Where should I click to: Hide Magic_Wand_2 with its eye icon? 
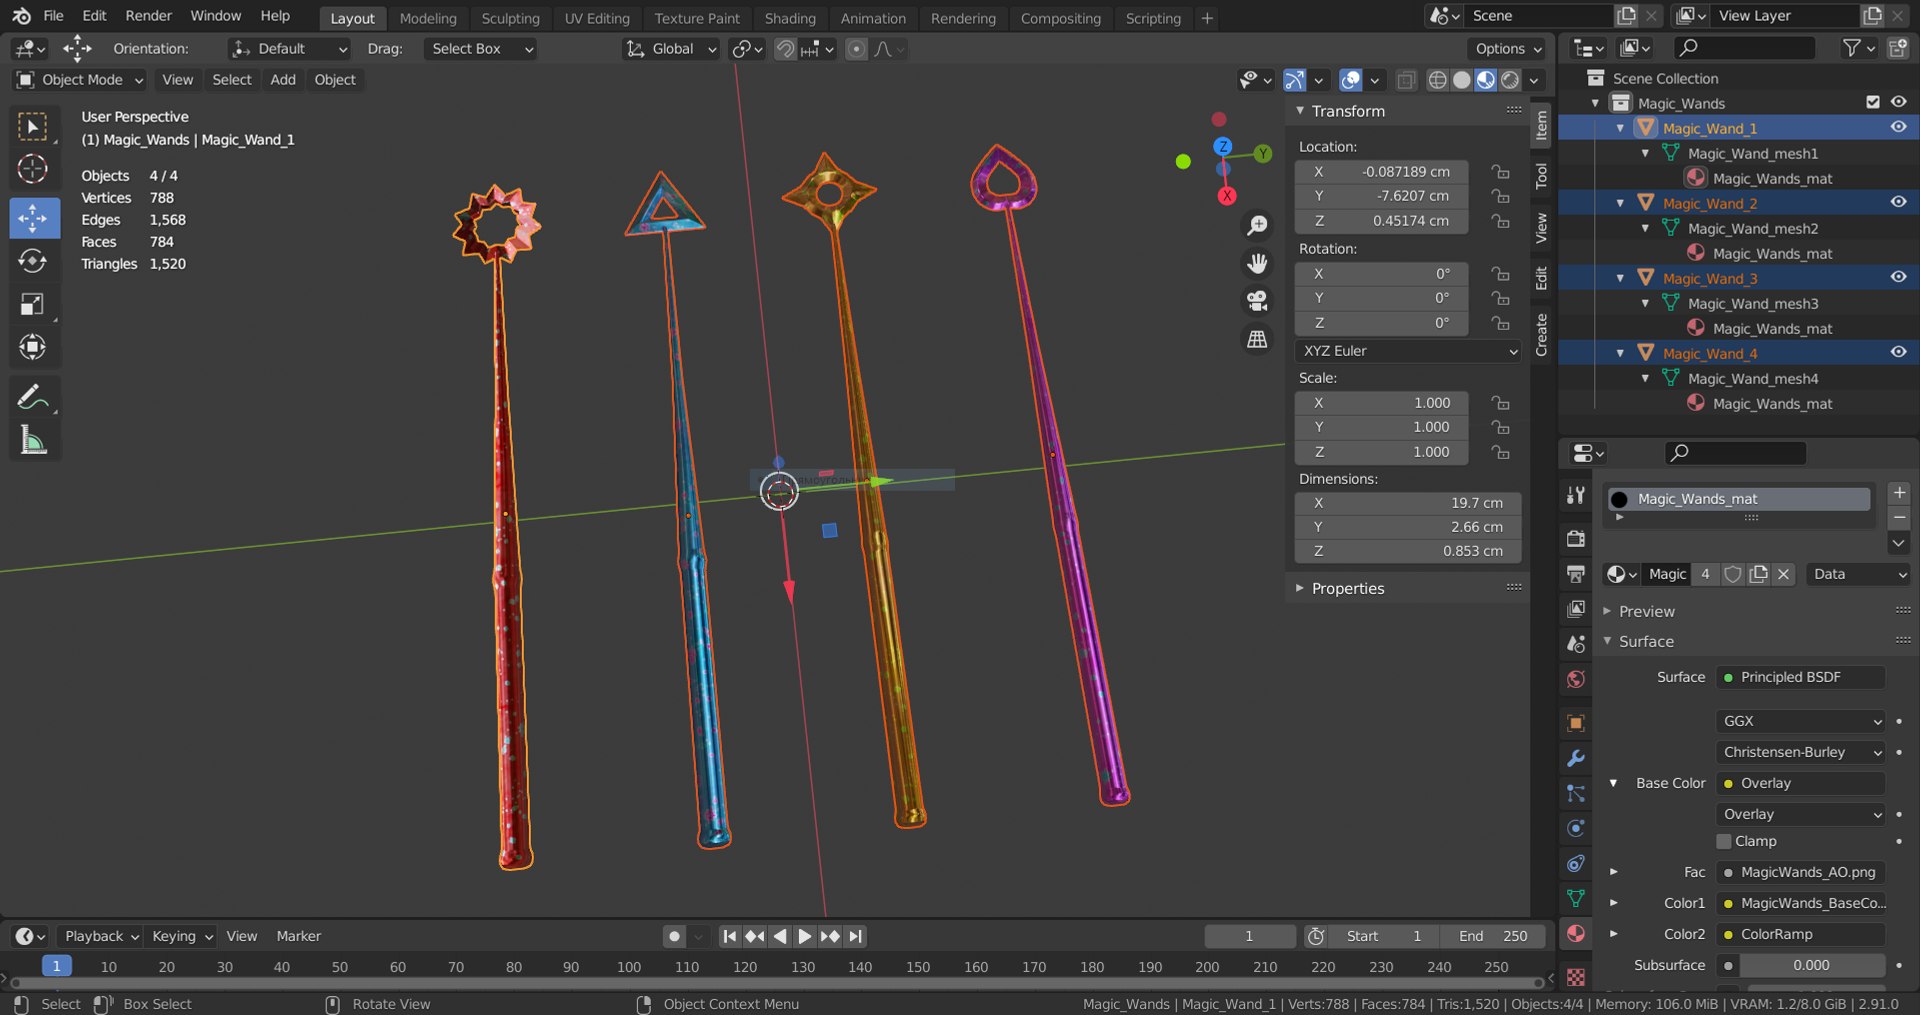point(1898,202)
